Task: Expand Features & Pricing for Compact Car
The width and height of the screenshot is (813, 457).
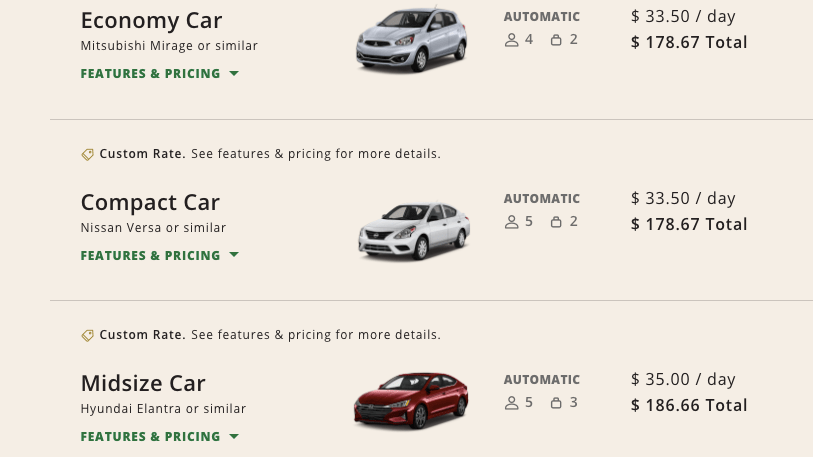Action: [x=159, y=256]
